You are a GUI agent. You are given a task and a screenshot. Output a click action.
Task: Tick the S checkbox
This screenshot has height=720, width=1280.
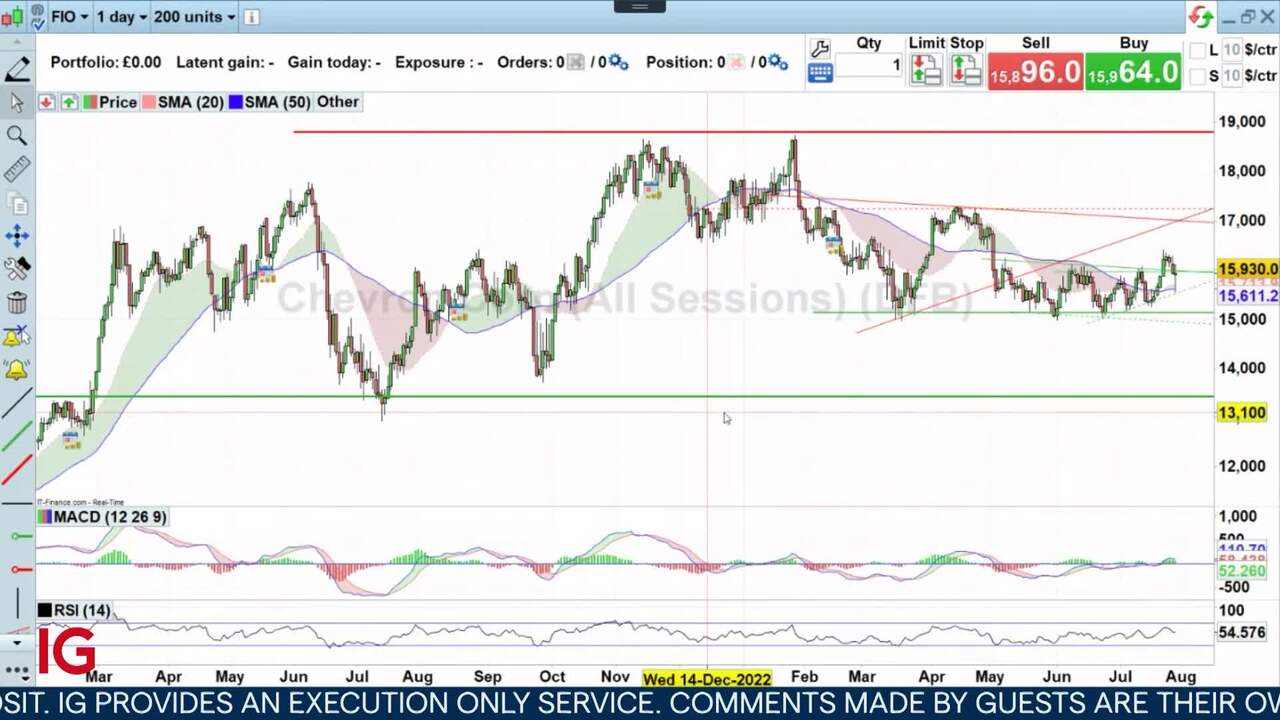[x=1198, y=76]
